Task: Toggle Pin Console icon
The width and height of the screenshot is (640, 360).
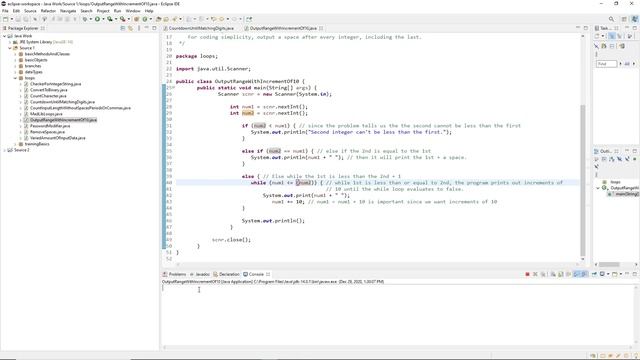Action: click(594, 274)
